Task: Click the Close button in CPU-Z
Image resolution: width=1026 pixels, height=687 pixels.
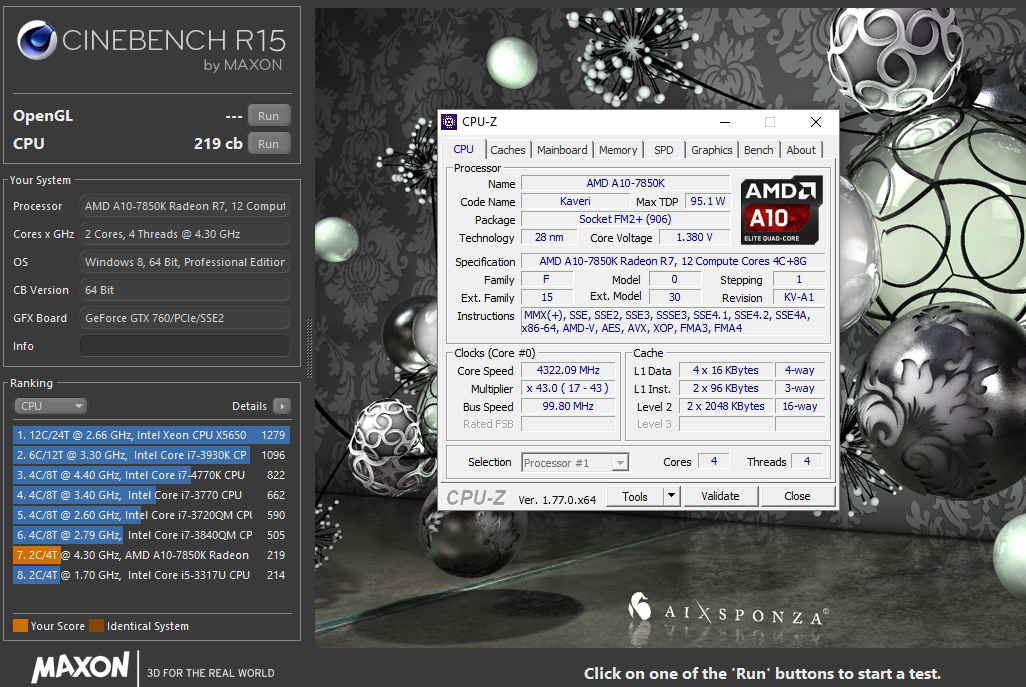Action: pos(797,496)
